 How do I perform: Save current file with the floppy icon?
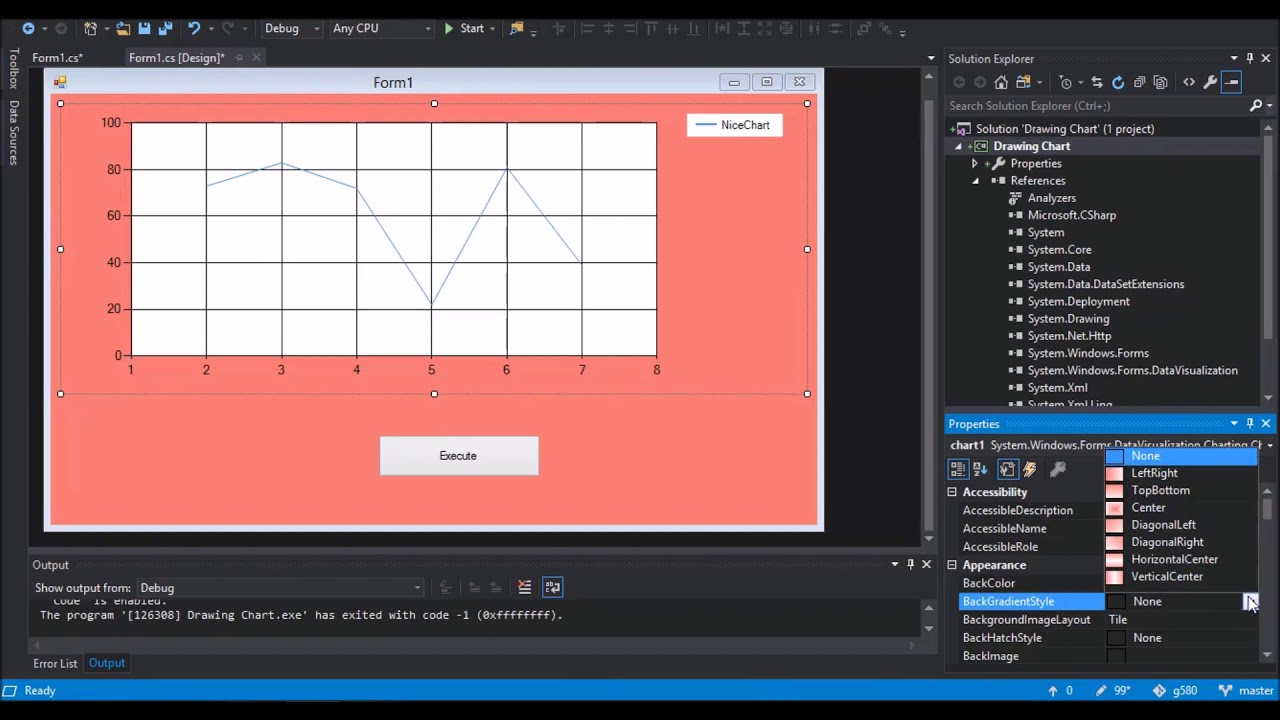(144, 28)
